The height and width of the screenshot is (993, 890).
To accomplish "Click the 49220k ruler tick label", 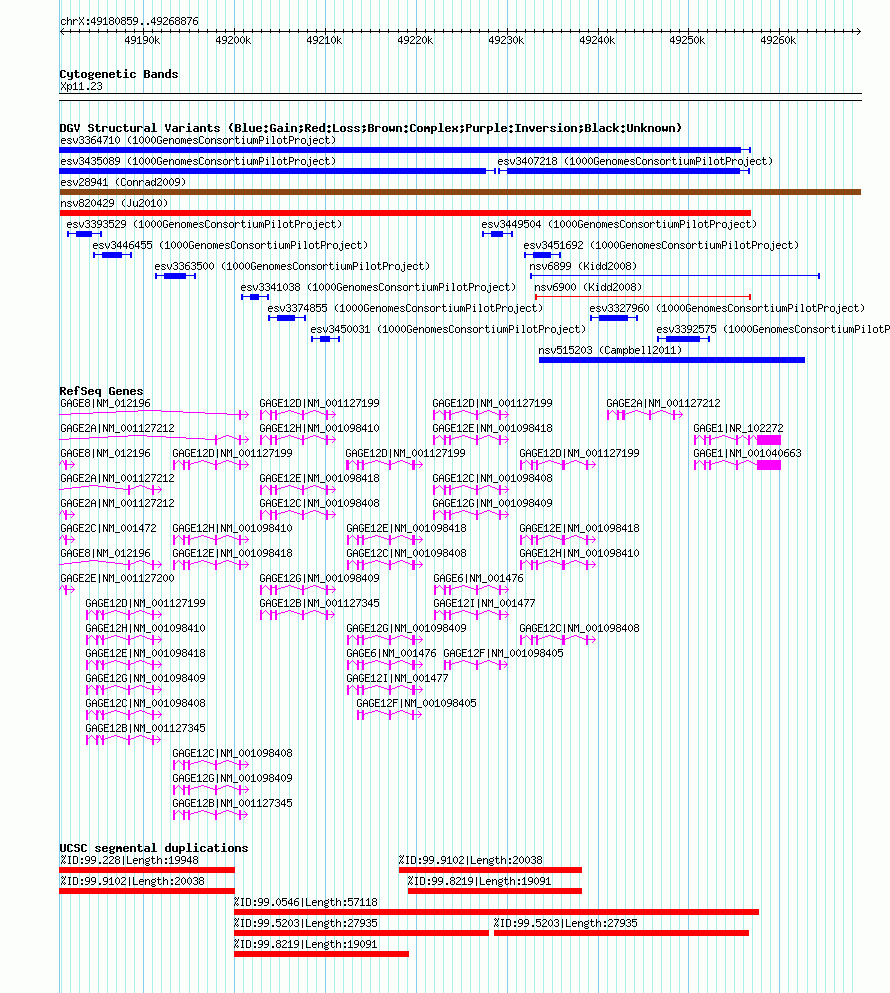I will (416, 41).
